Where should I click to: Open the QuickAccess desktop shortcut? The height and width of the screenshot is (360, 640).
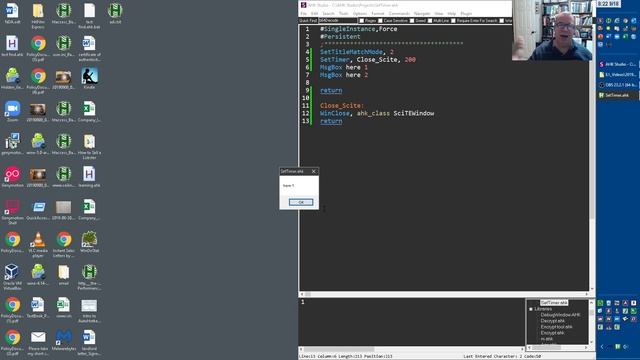(x=38, y=209)
